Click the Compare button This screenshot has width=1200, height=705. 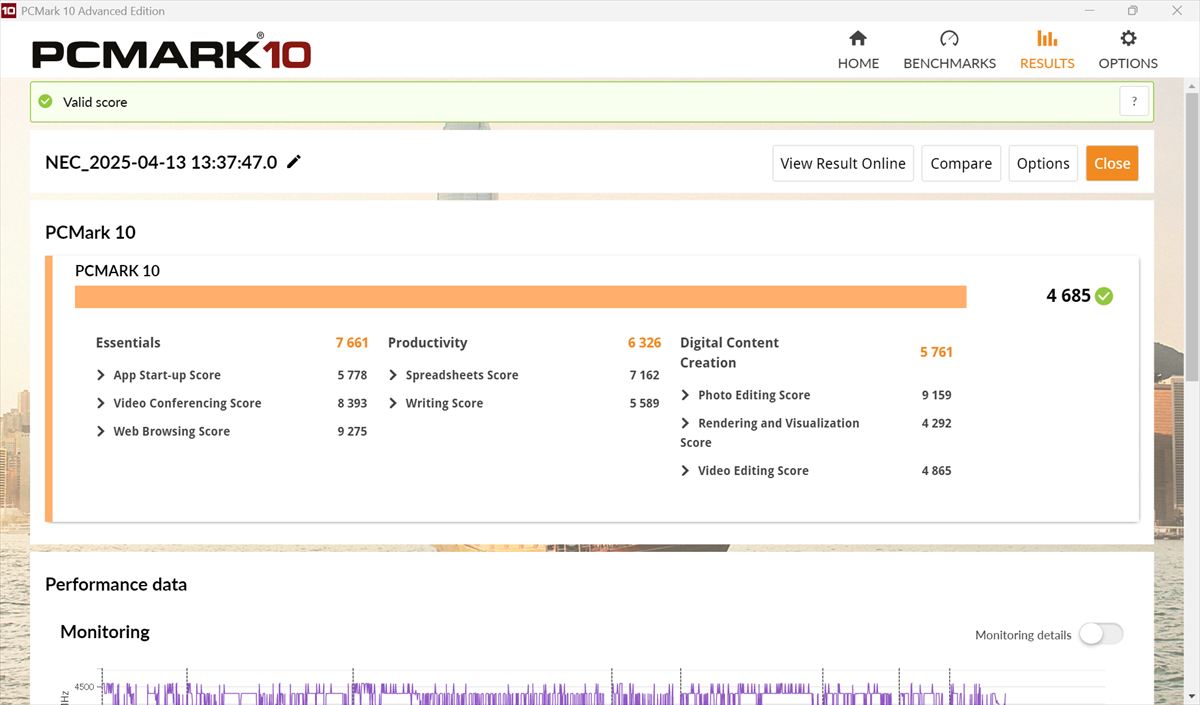961,163
